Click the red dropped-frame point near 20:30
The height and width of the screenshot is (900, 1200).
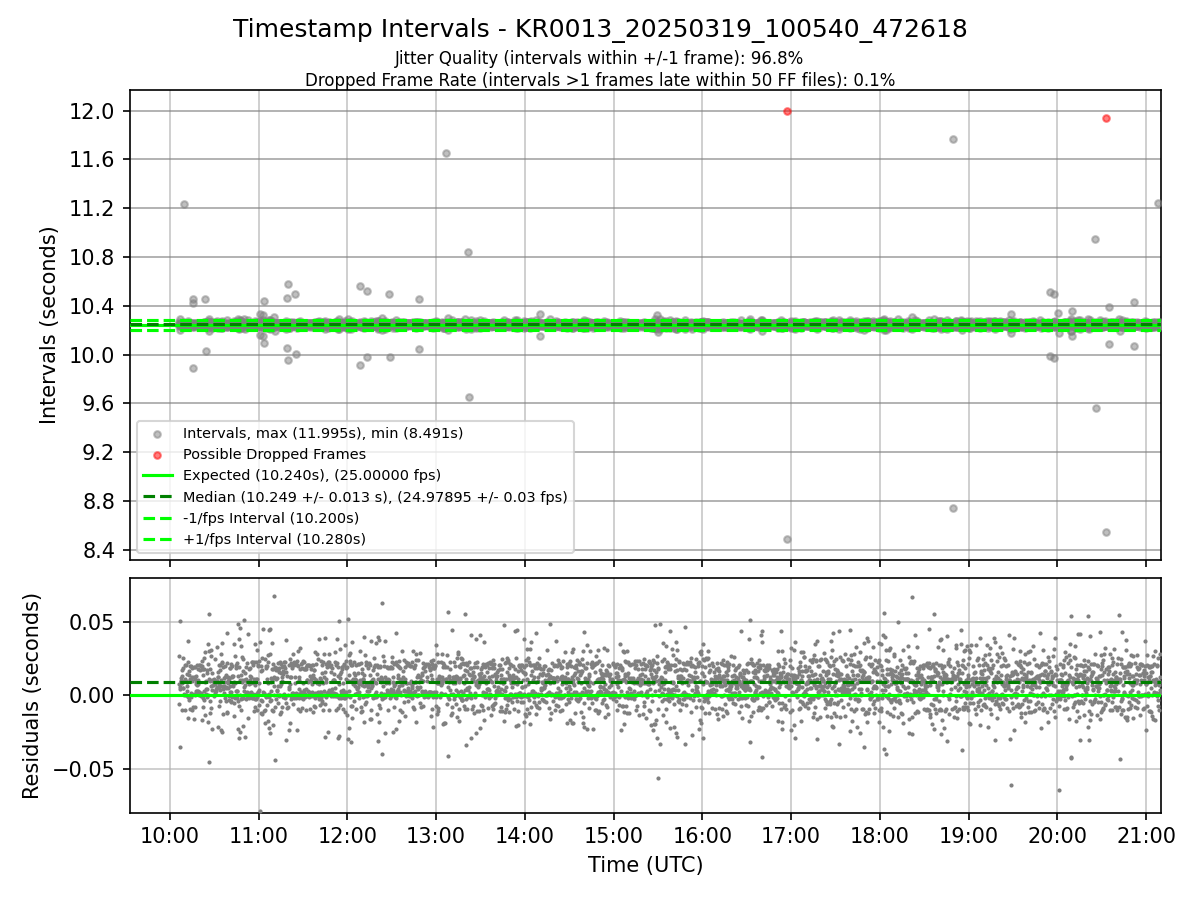(x=1106, y=118)
